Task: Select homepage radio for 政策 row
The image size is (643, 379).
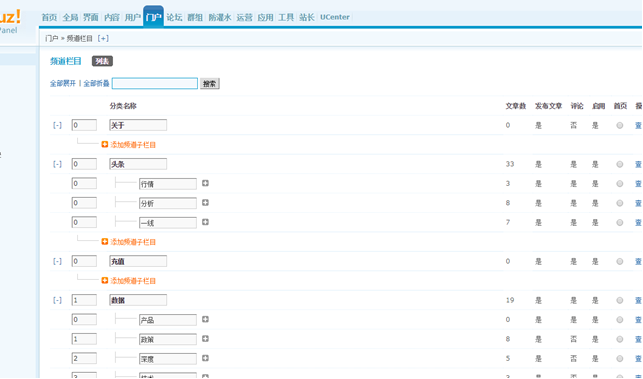Action: tap(620, 339)
